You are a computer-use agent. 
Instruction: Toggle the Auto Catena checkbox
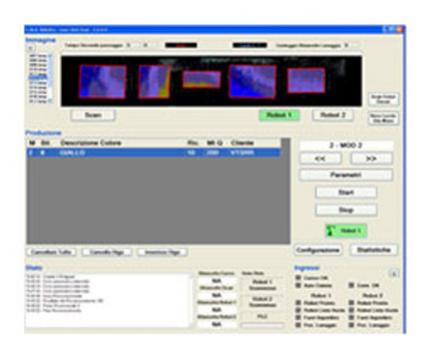pyautogui.click(x=298, y=285)
